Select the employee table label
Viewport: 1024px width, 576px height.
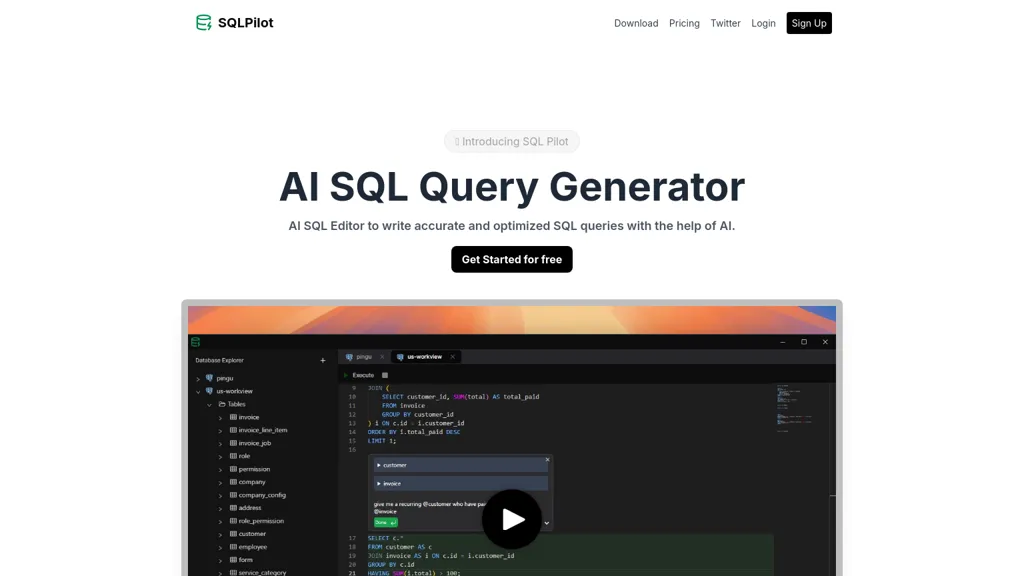(x=253, y=547)
